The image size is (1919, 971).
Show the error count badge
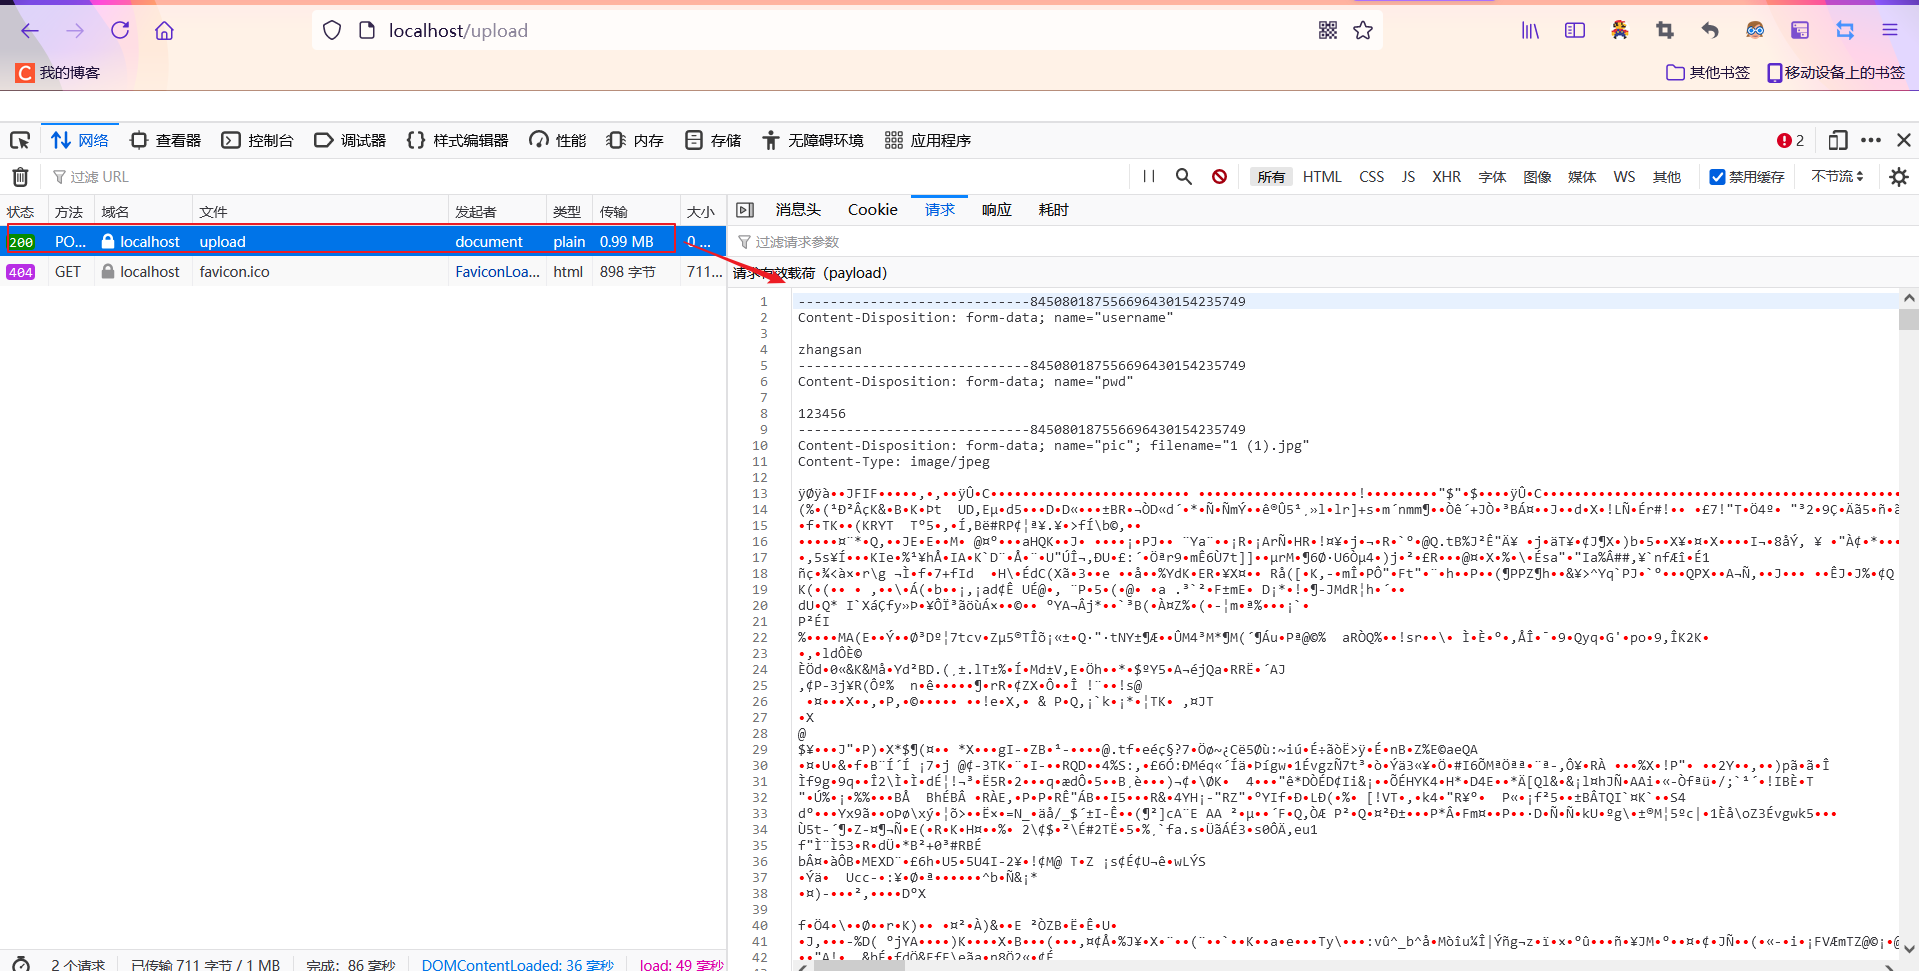coord(1790,141)
